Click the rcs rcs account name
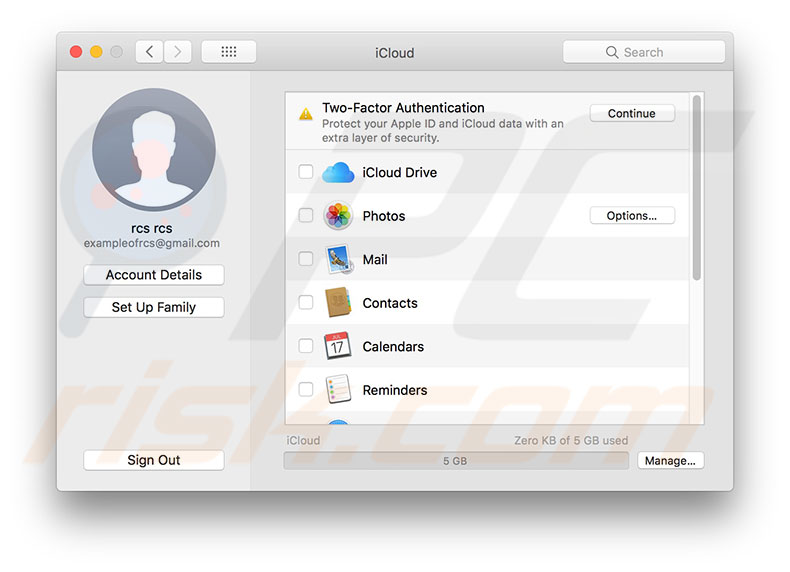Image resolution: width=790 pixels, height=572 pixels. [x=152, y=228]
